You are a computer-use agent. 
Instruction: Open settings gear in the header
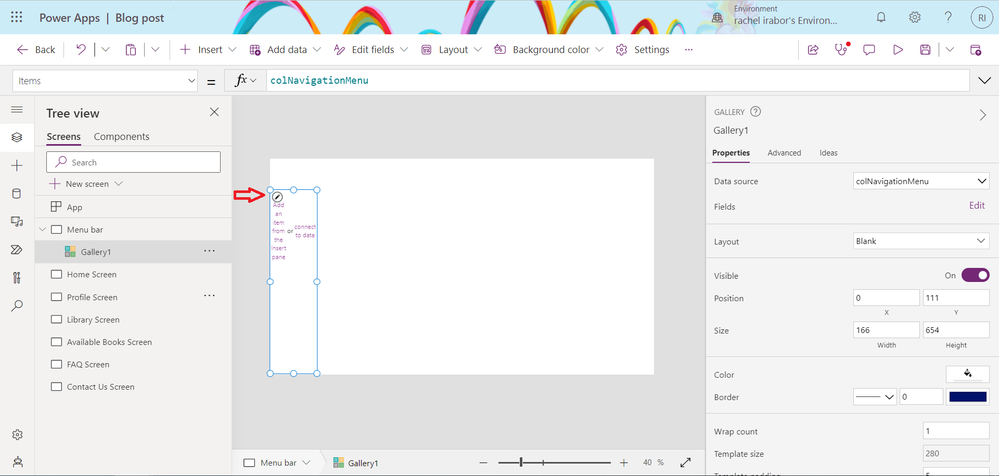pos(914,18)
